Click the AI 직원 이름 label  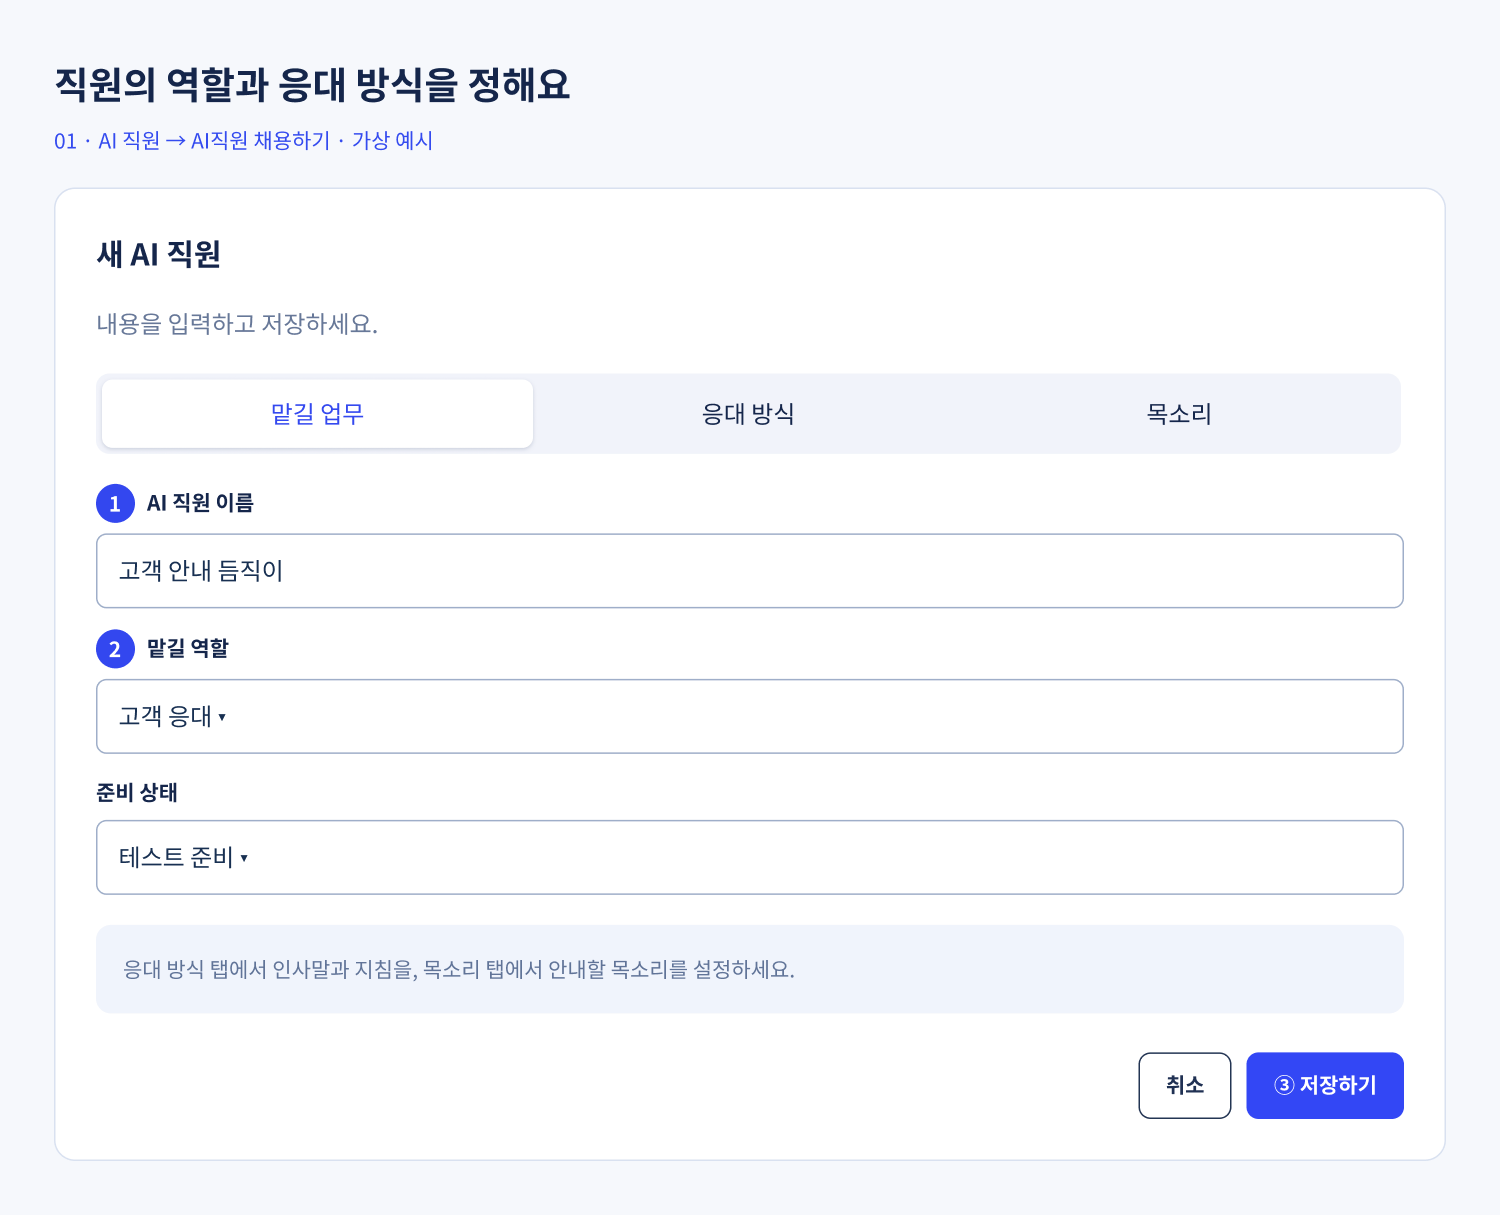pos(200,503)
